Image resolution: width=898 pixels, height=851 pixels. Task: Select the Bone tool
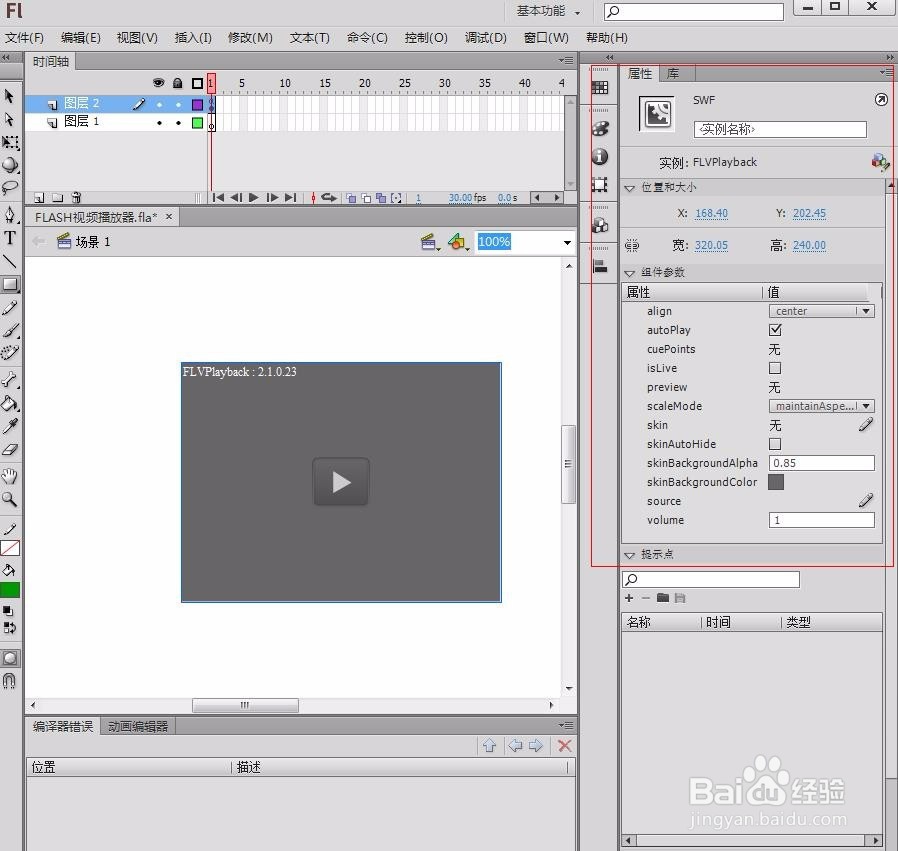point(10,380)
